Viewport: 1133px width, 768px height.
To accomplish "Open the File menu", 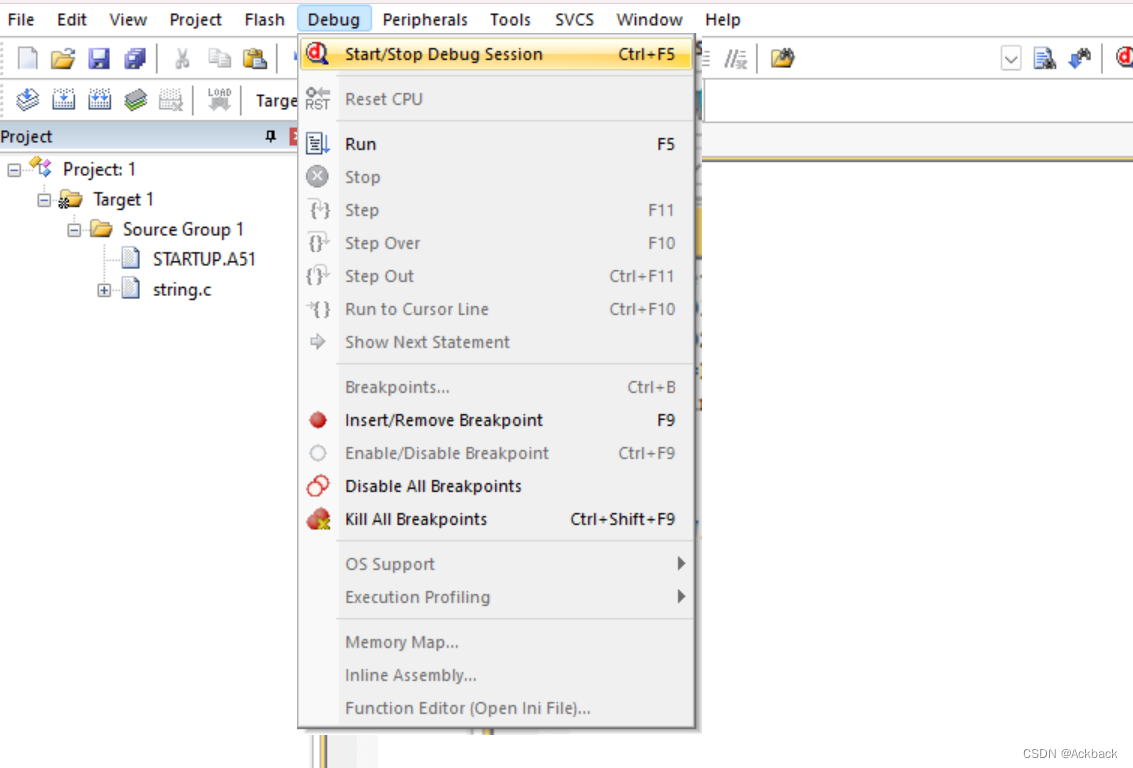I will (x=21, y=20).
